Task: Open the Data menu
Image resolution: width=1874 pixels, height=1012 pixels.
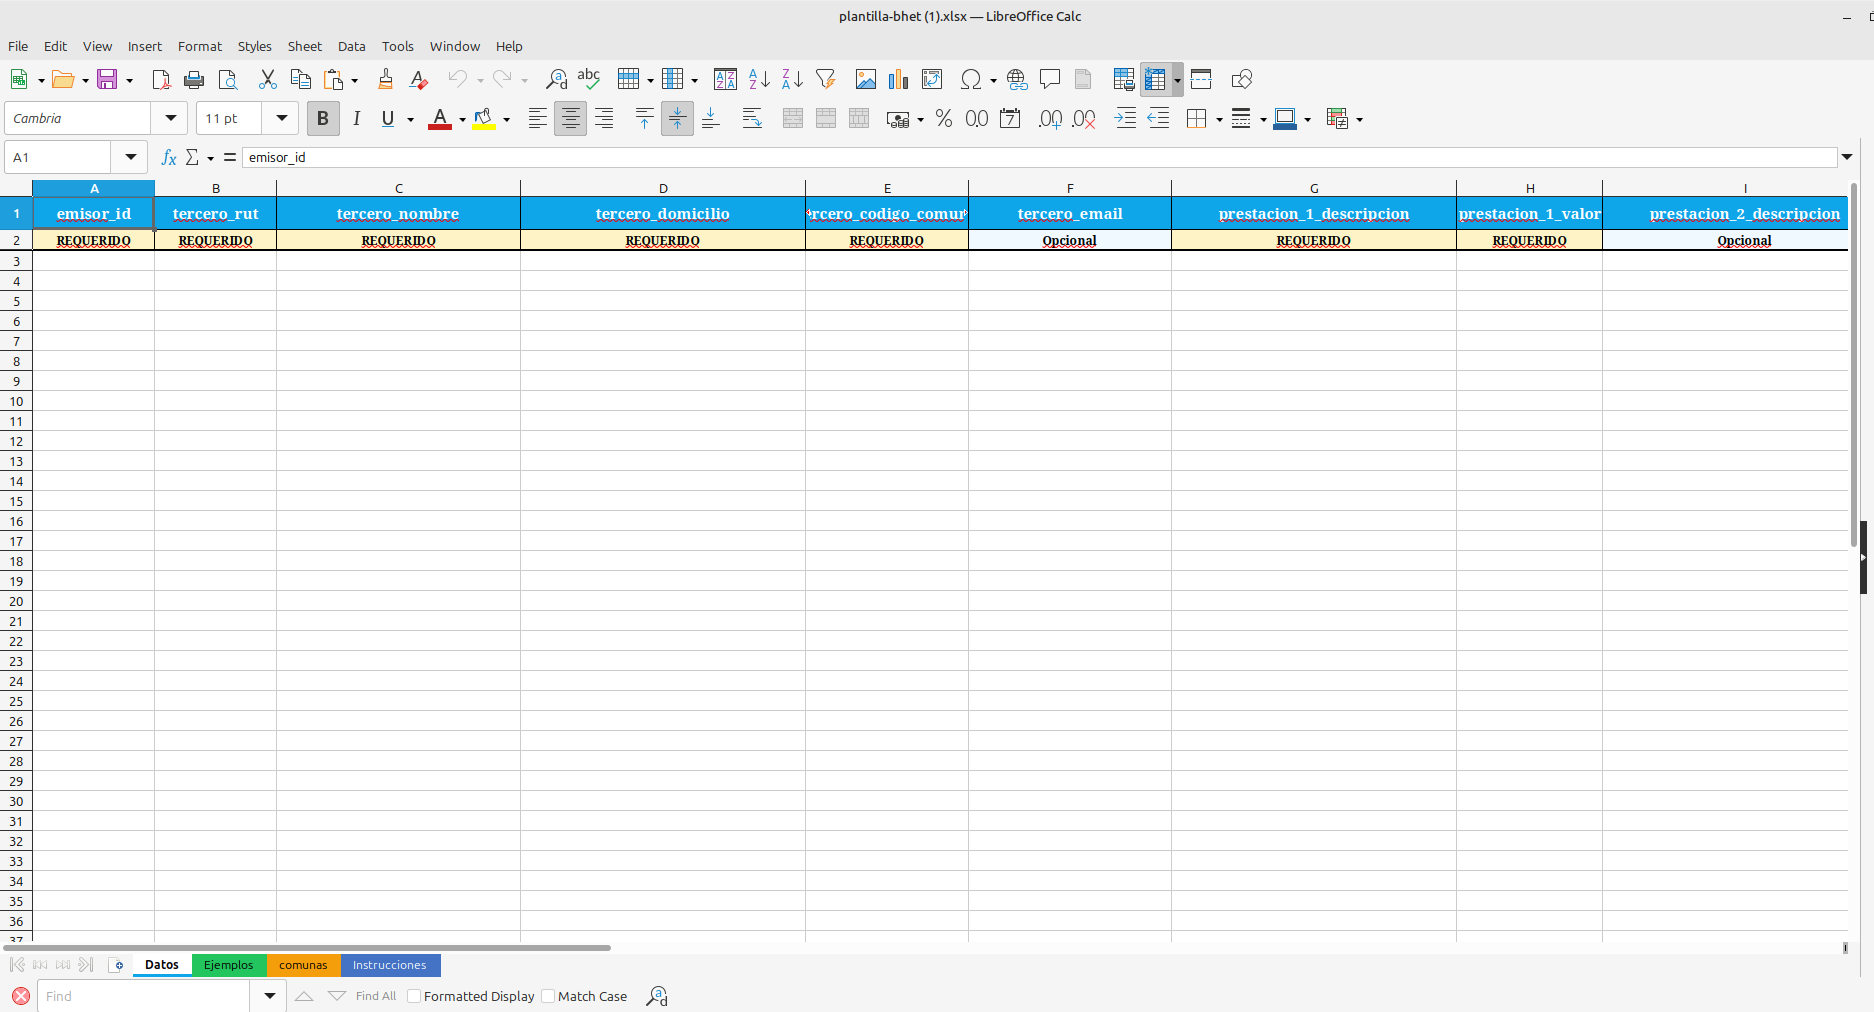Action: [351, 46]
